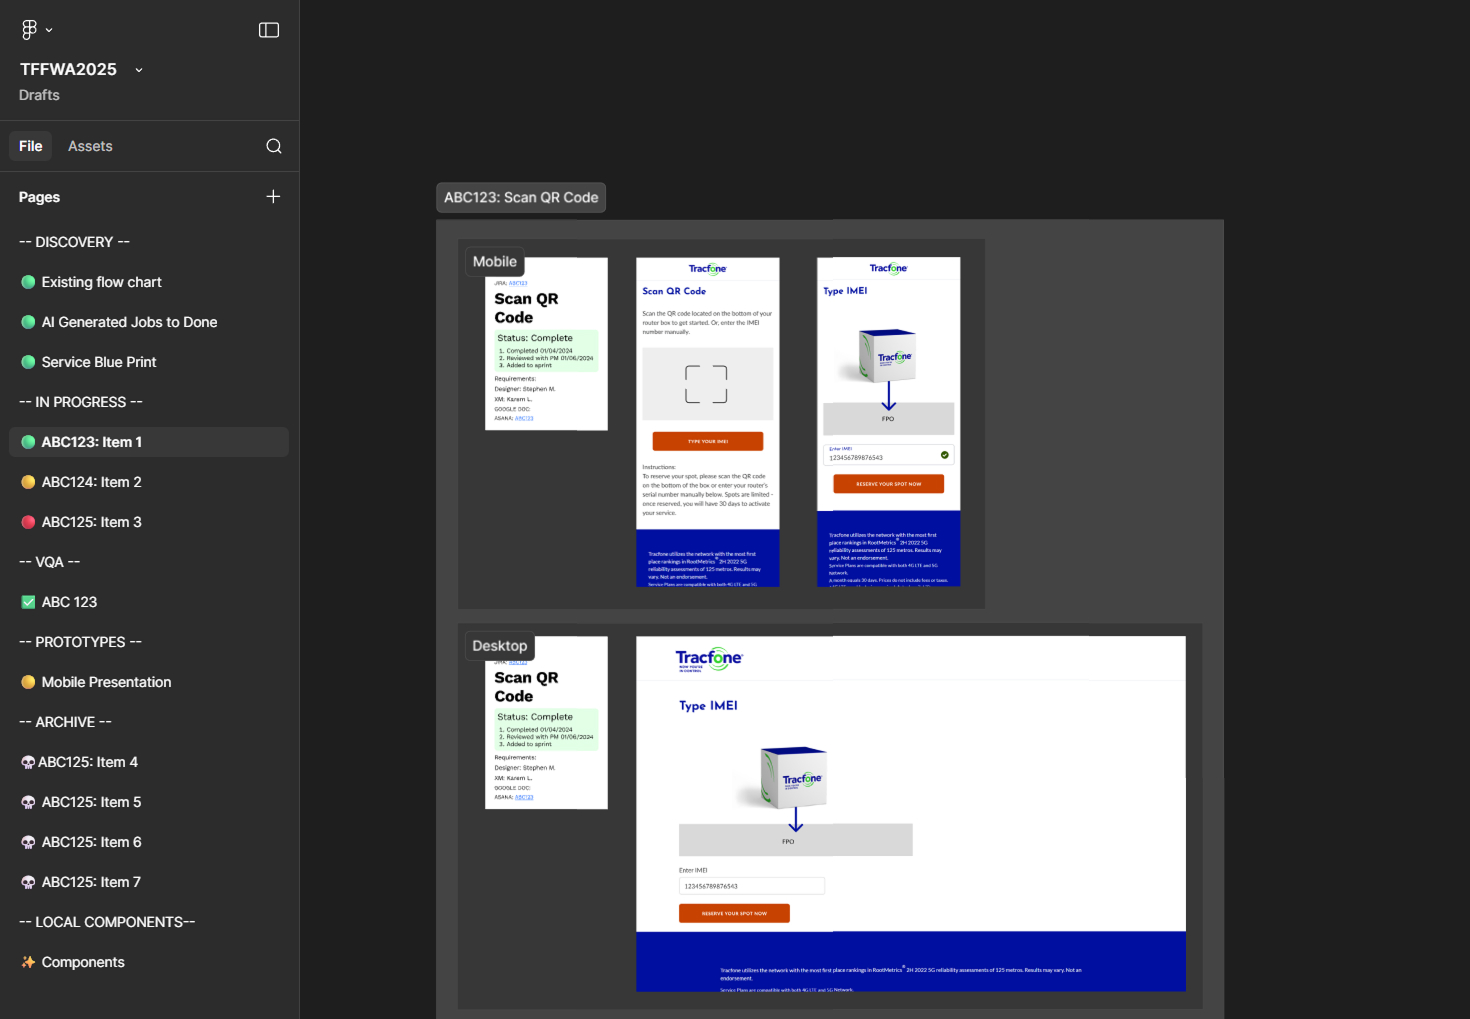Viewport: 1470px width, 1019px height.
Task: Click the green checkmark icon next to ABC 123
Action: coord(27,601)
